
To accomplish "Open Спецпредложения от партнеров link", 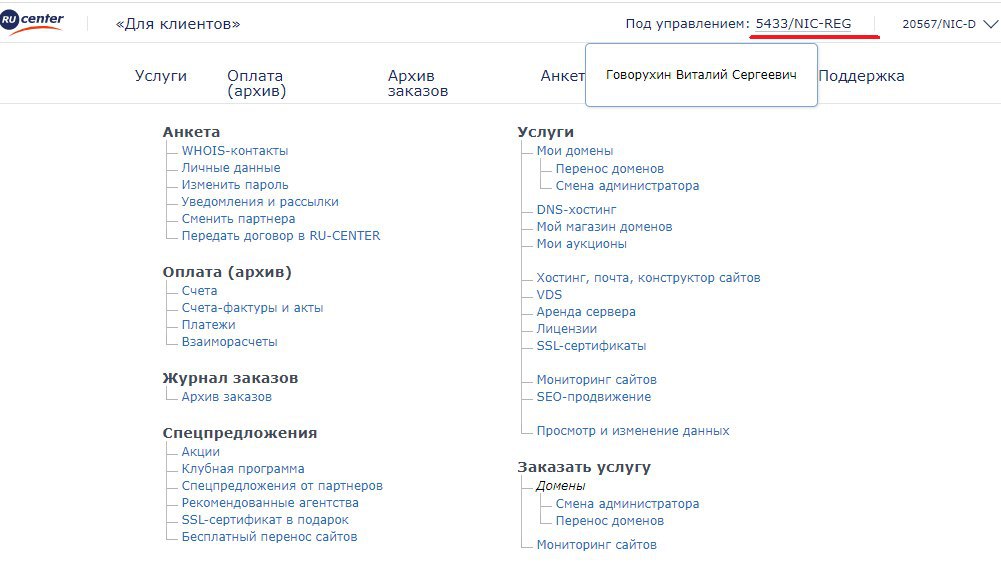I will (282, 486).
